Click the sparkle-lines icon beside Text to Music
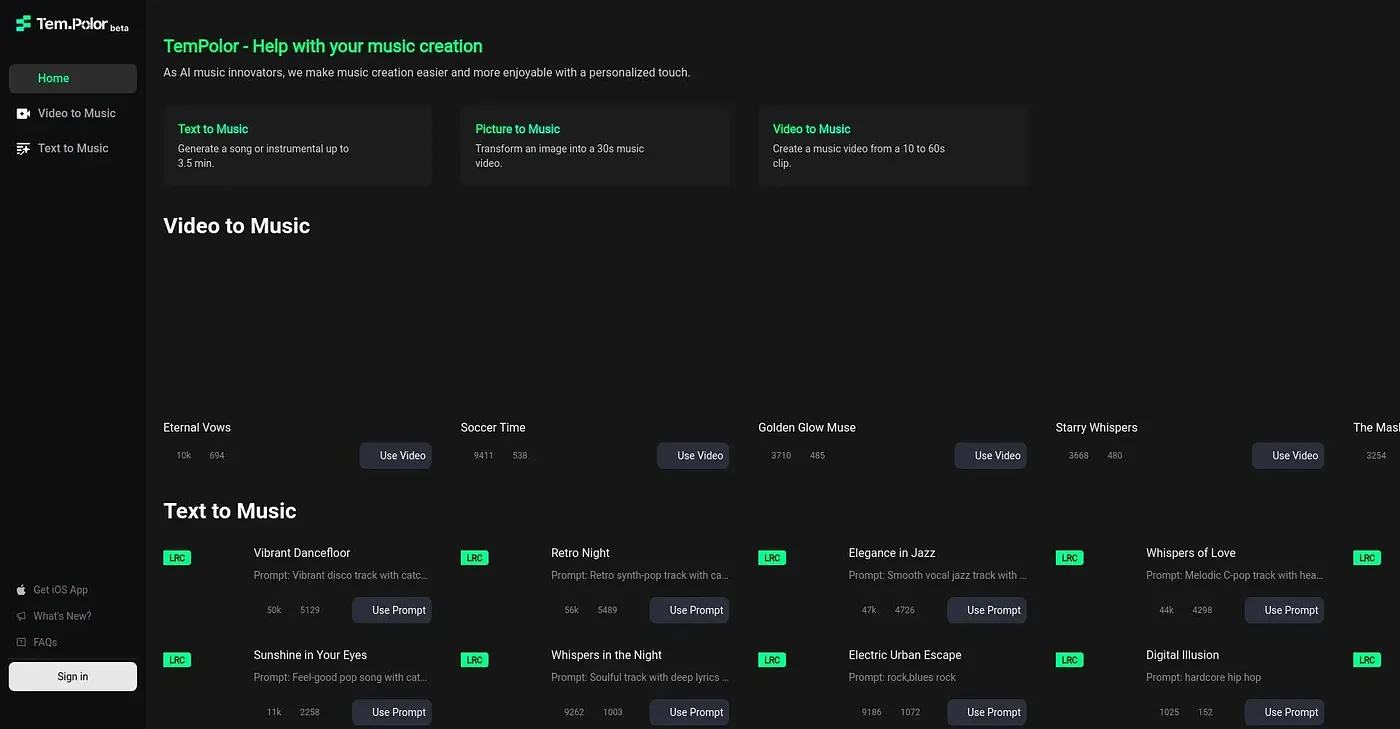1400x729 pixels. pyautogui.click(x=23, y=149)
